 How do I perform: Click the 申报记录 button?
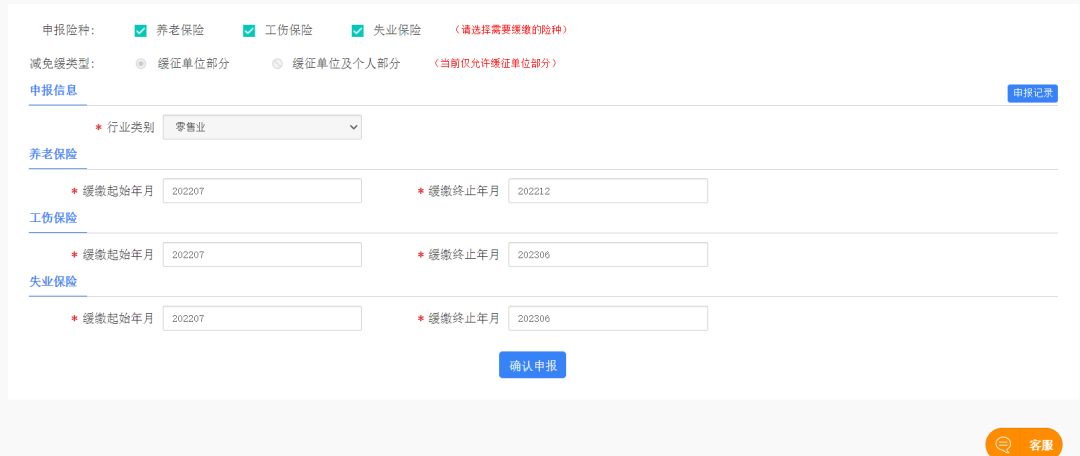pyautogui.click(x=1032, y=93)
